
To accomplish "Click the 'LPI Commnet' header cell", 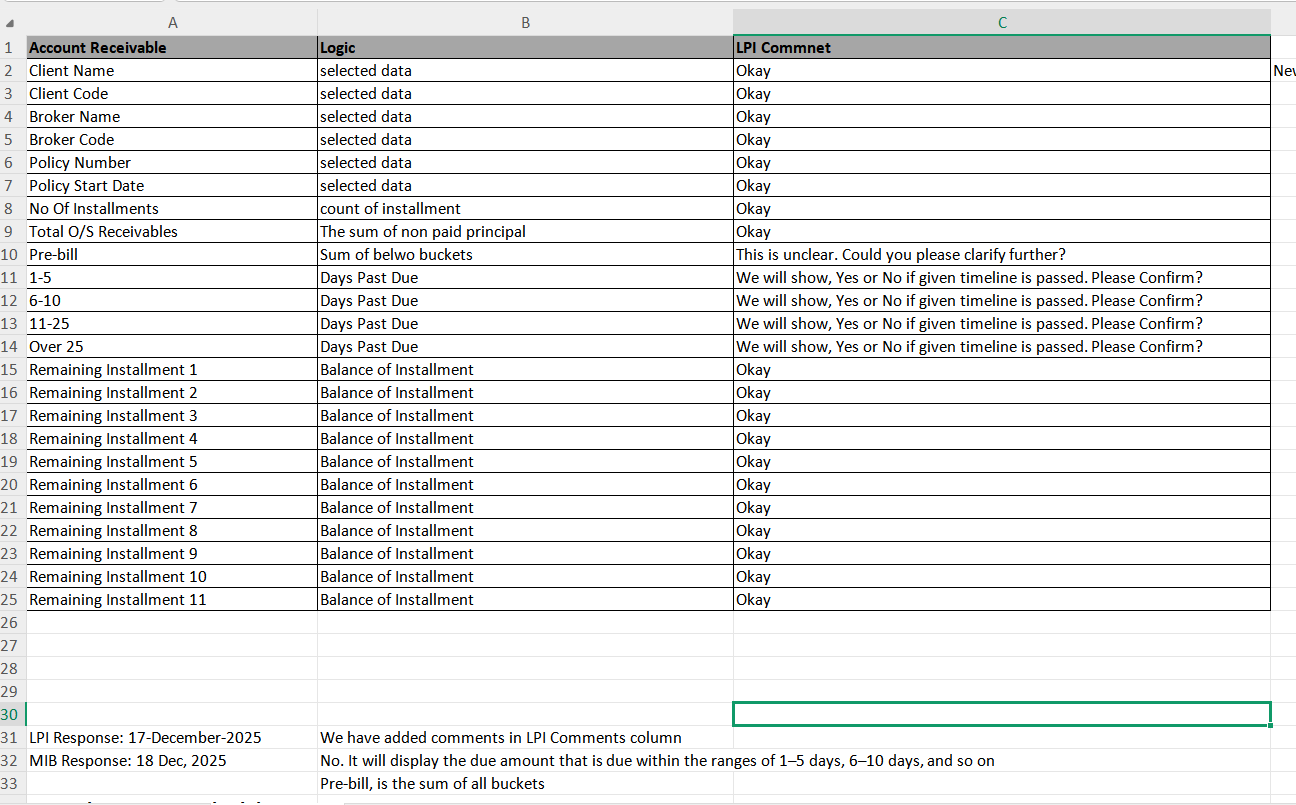I will (783, 47).
